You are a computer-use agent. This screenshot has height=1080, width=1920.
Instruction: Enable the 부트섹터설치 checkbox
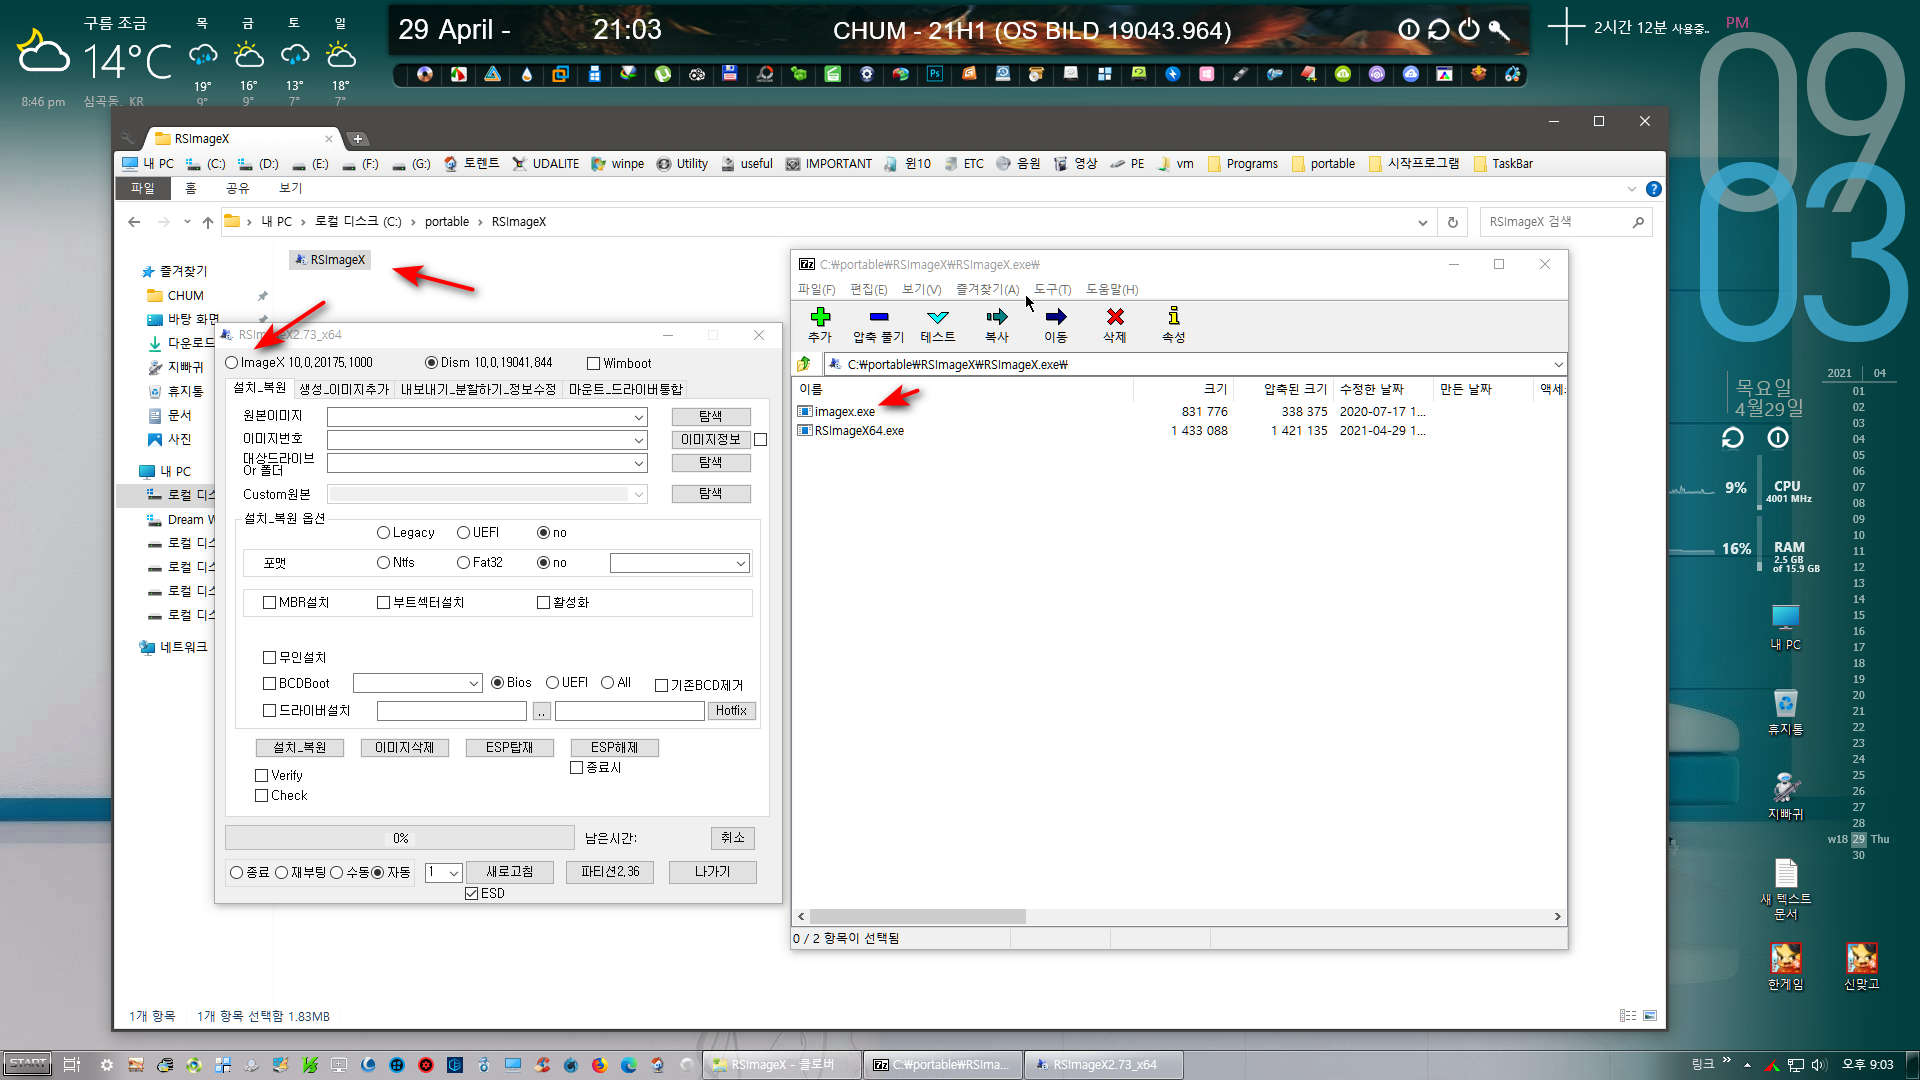(x=383, y=603)
